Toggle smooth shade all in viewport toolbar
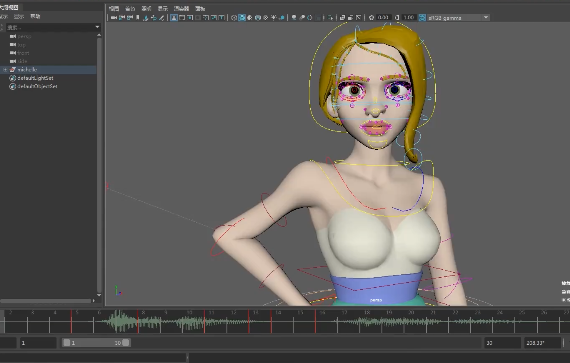 (x=242, y=17)
